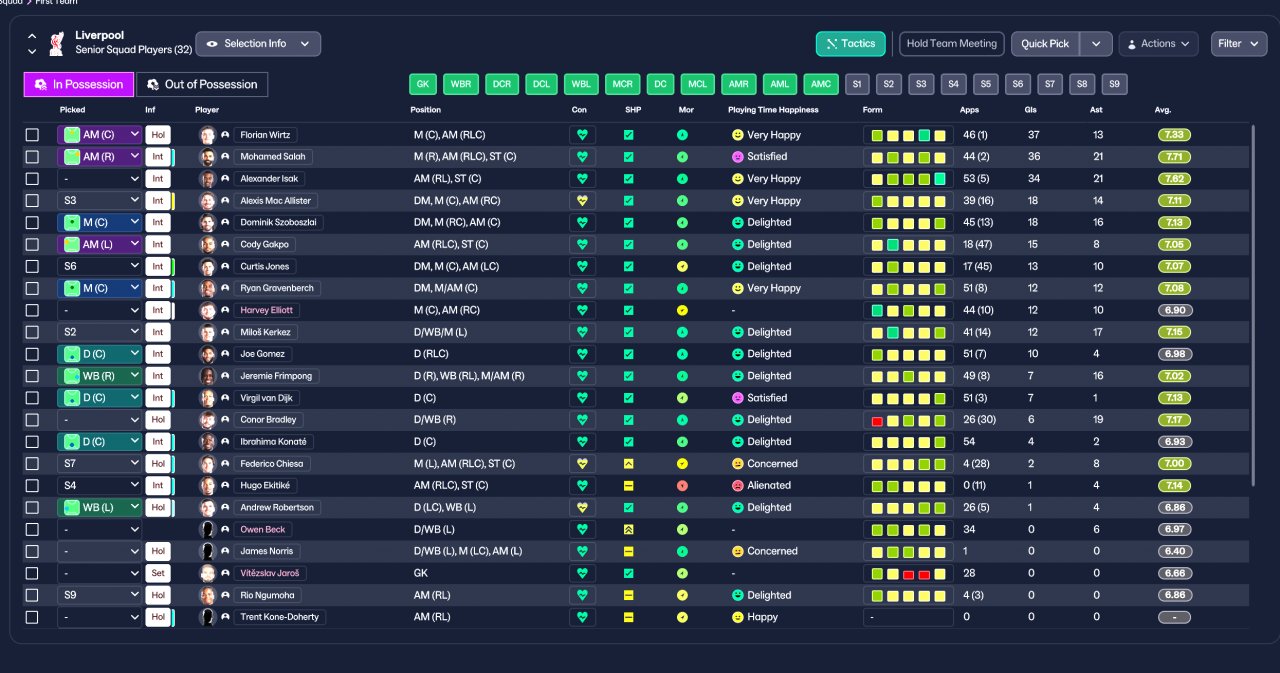The image size is (1280, 673).
Task: Click the squad list vertical scrollbar
Action: coord(1252,305)
